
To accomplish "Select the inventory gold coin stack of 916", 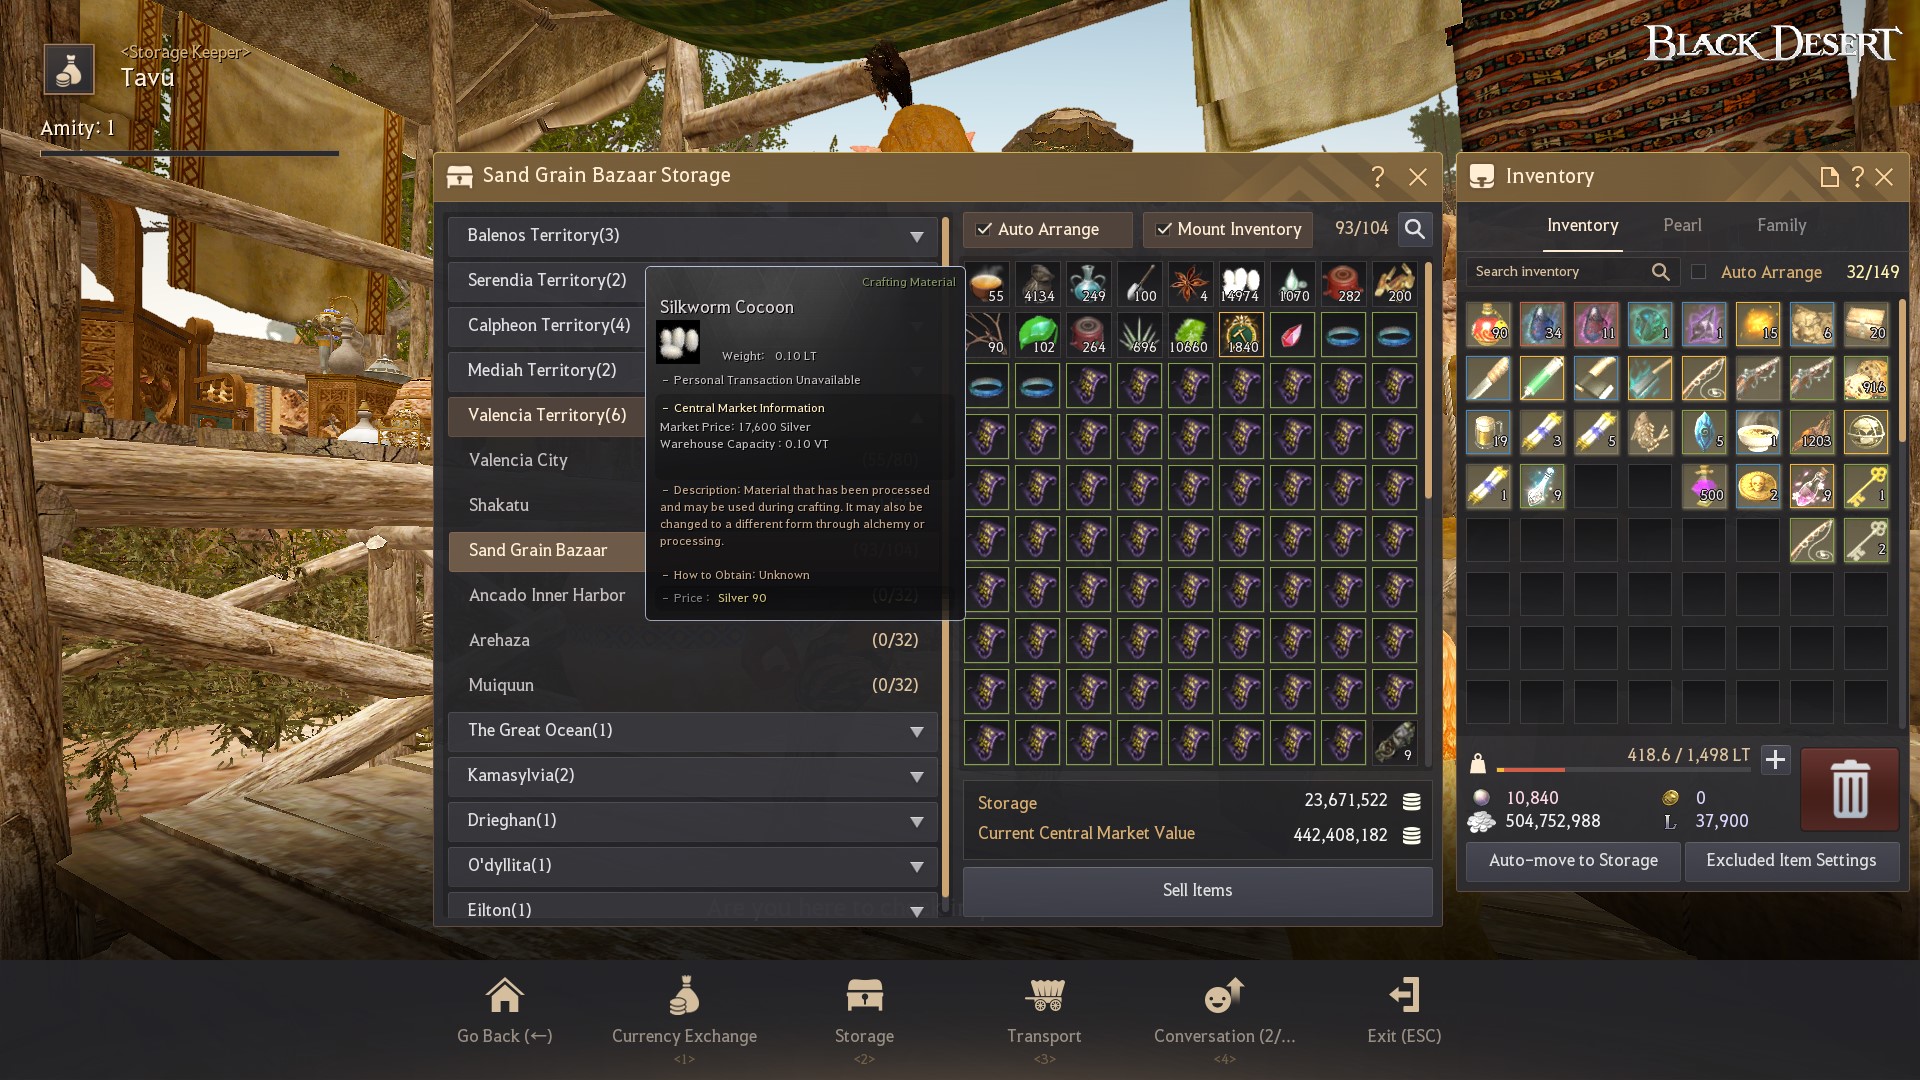I will [x=1866, y=378].
